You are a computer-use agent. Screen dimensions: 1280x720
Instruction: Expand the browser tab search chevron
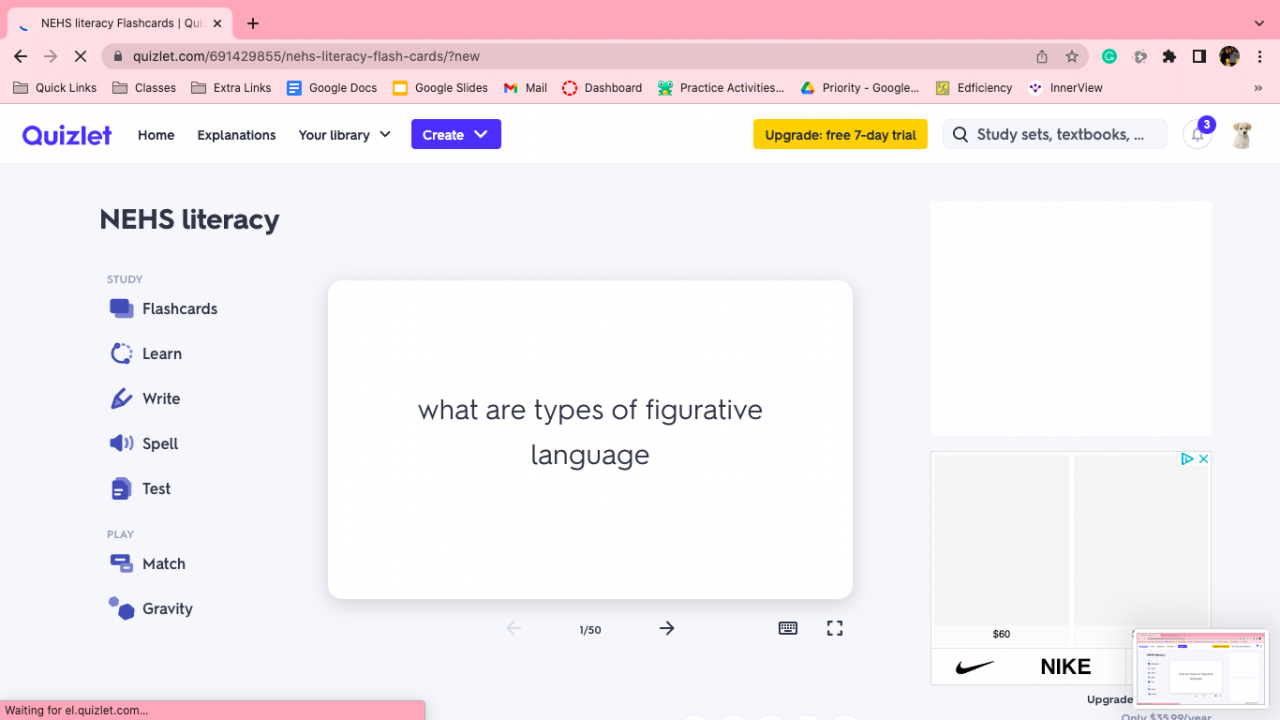tap(1259, 23)
